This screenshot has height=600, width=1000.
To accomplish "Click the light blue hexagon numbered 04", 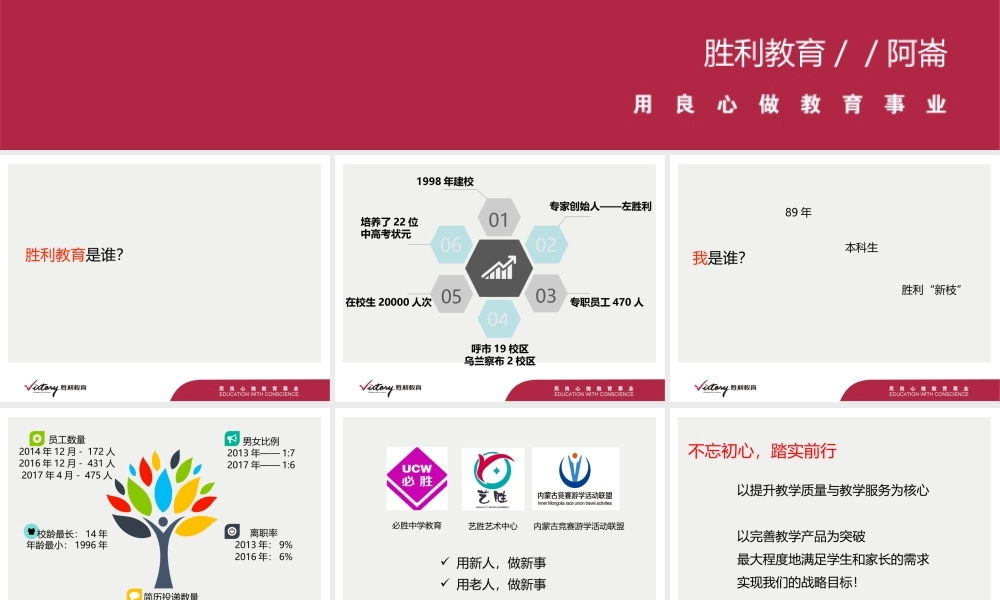I will 498,320.
